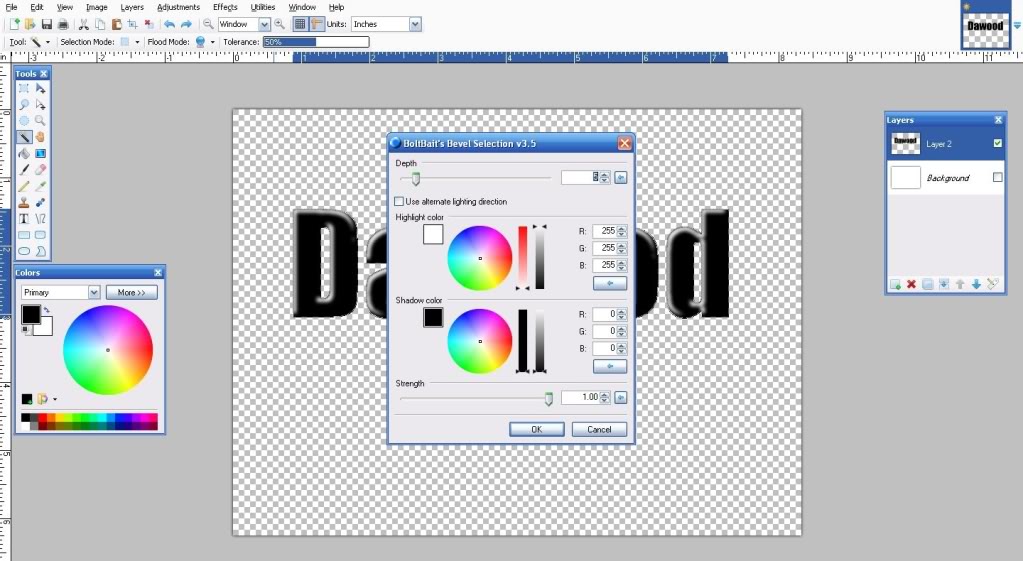Click the Cut scissors icon

[84, 24]
